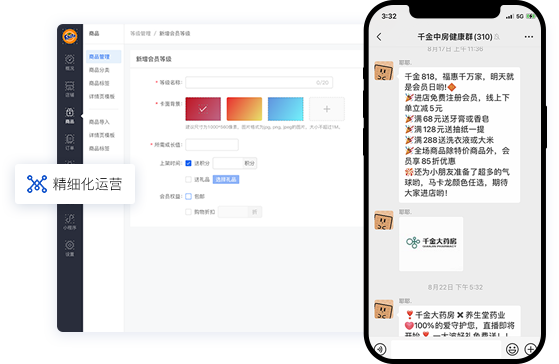The height and width of the screenshot is (364, 559).
Task: Check the 购物折扣 discount checkbox
Action: click(x=188, y=212)
